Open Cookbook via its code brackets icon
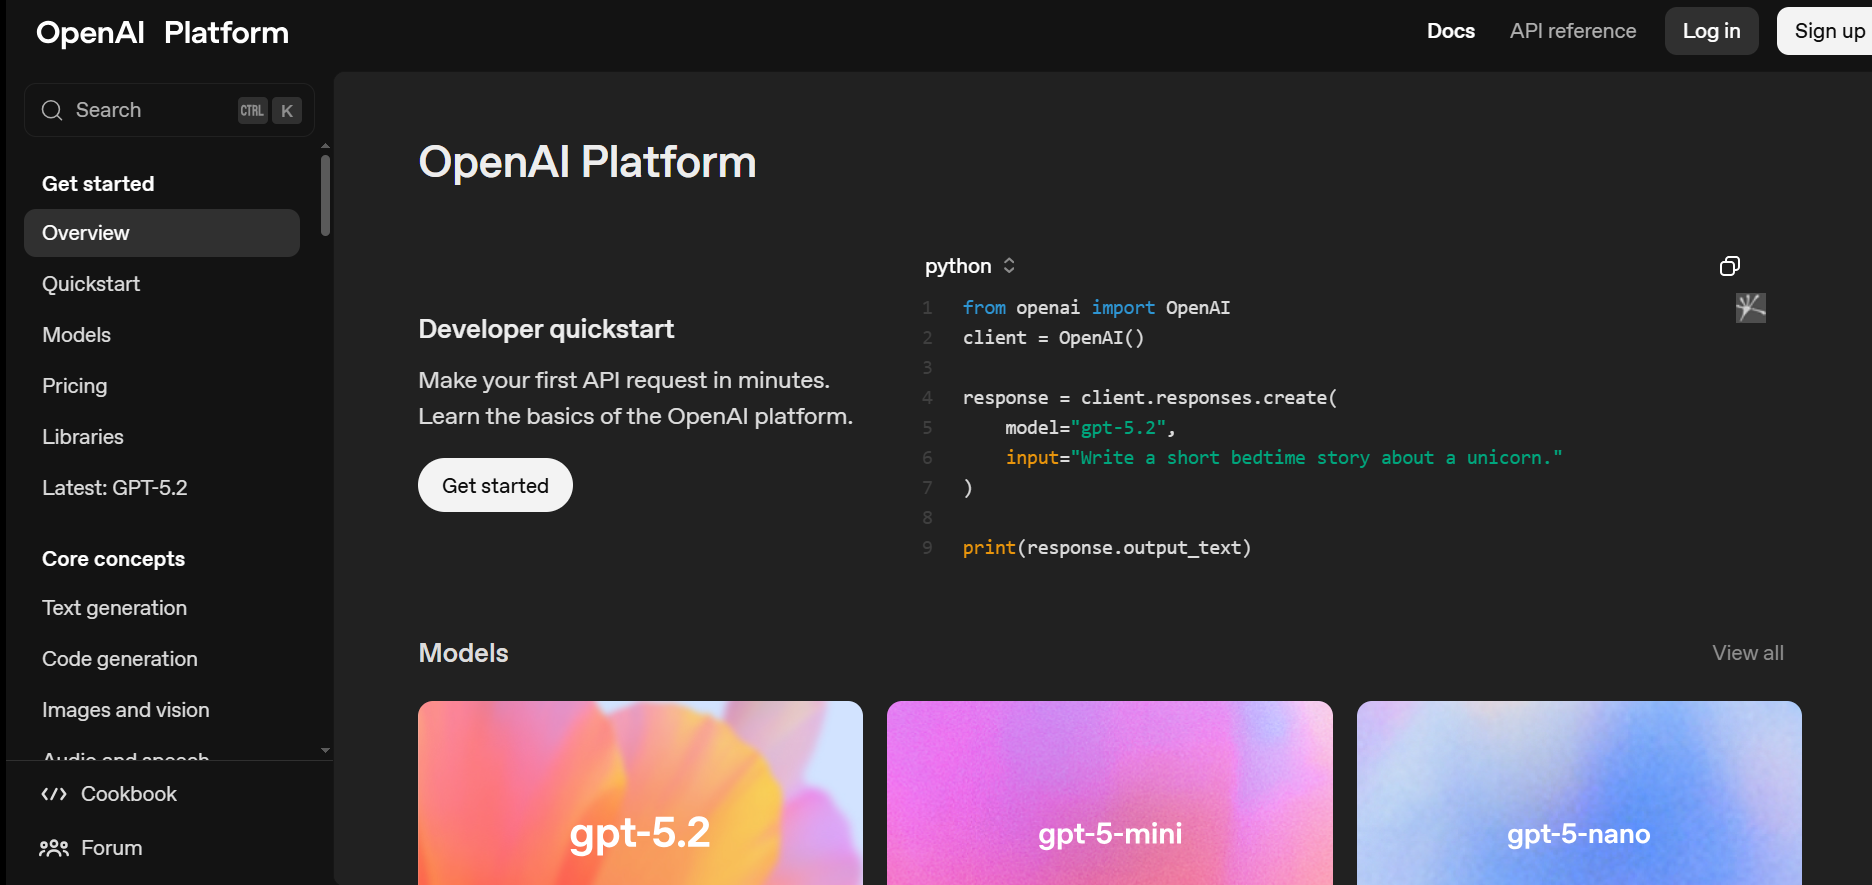The height and width of the screenshot is (885, 1872). 54,794
